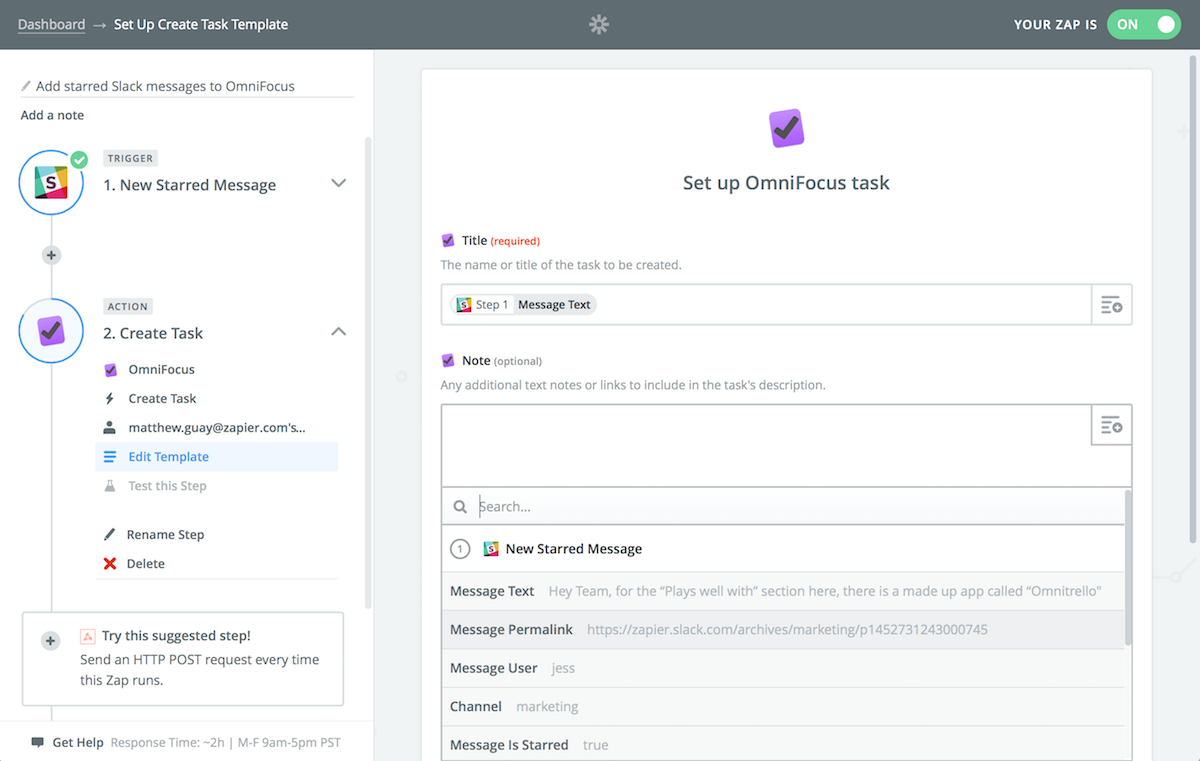Edit Zap name 'Add starred Slack messages to OmniFocus'
The image size is (1200, 761).
[x=165, y=86]
